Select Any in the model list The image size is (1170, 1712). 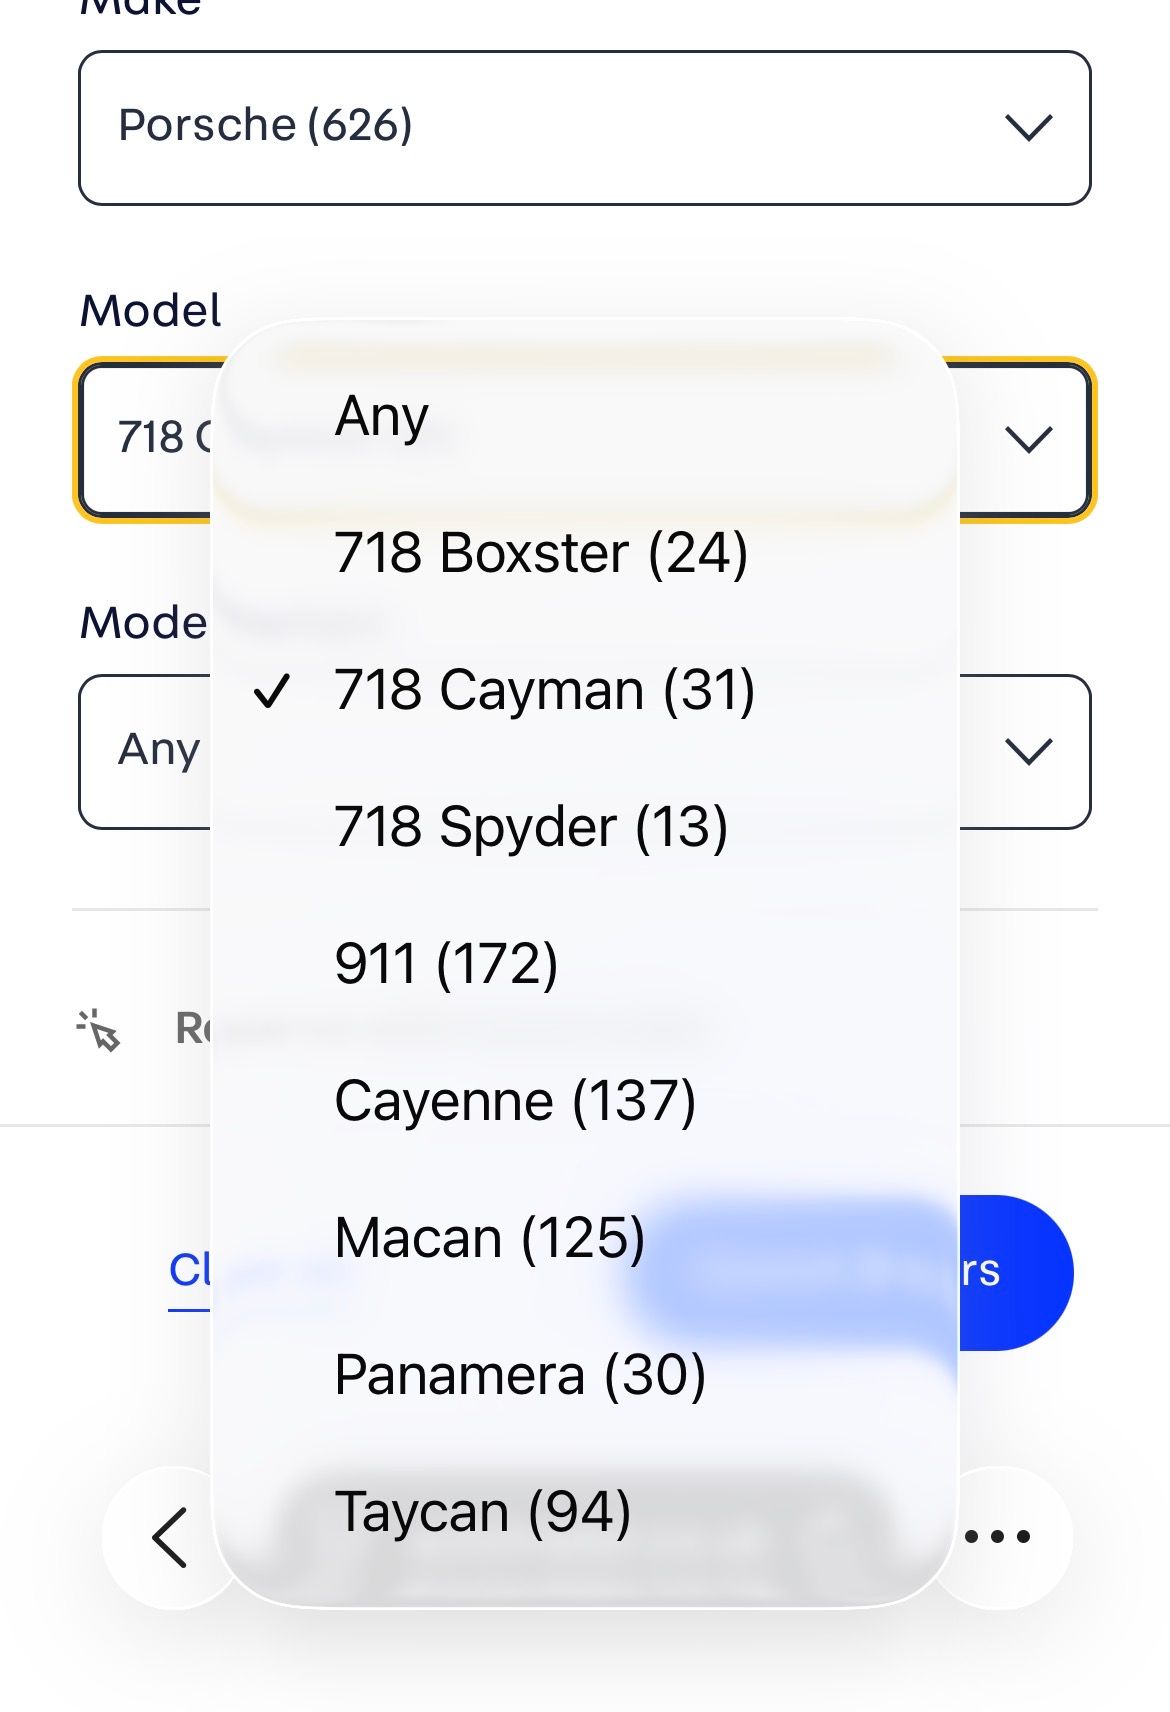[x=382, y=417]
